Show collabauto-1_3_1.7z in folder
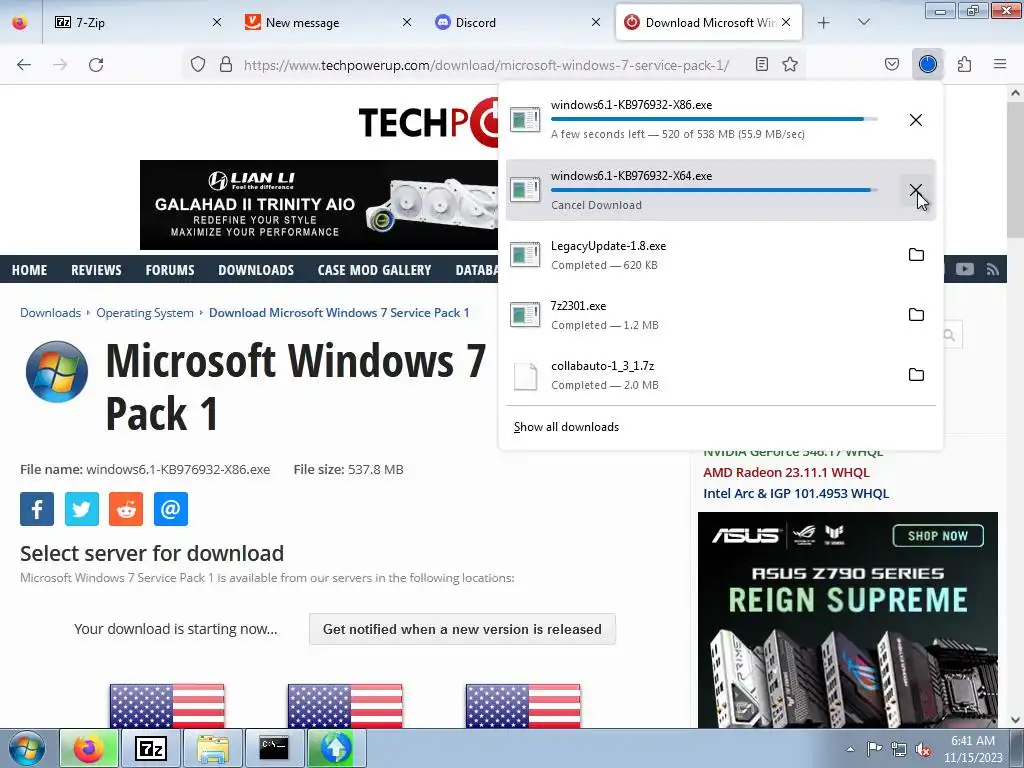 916,375
